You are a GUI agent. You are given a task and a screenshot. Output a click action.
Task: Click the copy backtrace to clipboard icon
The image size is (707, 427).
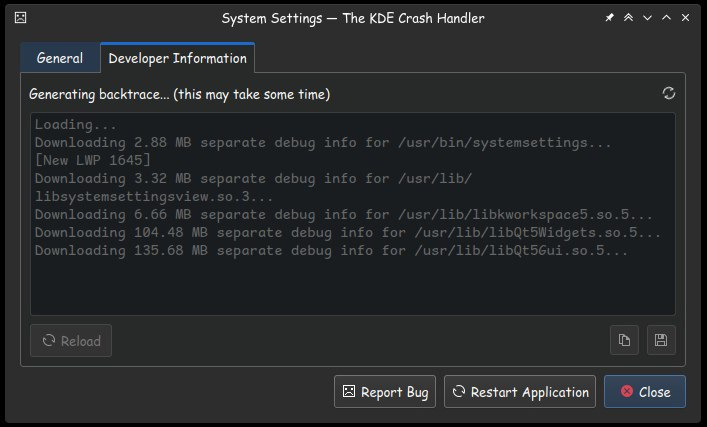[x=624, y=340]
